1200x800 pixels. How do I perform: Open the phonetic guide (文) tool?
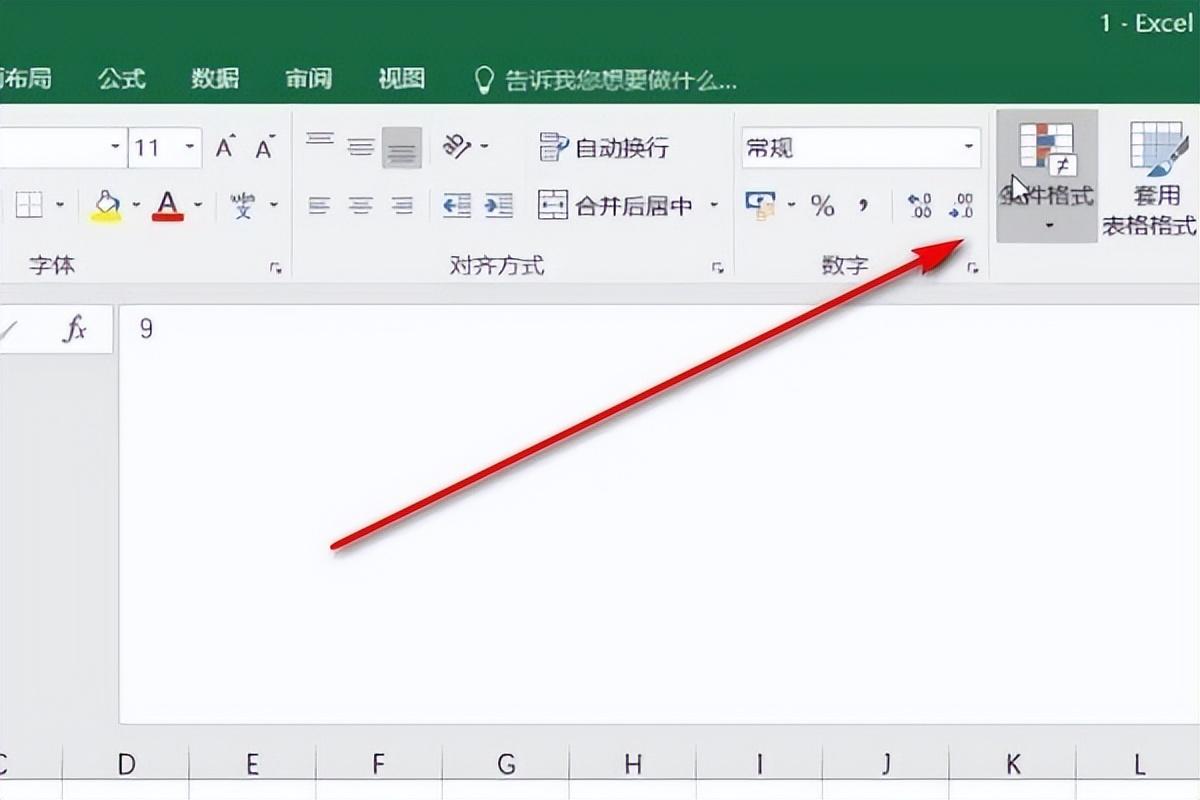point(243,205)
